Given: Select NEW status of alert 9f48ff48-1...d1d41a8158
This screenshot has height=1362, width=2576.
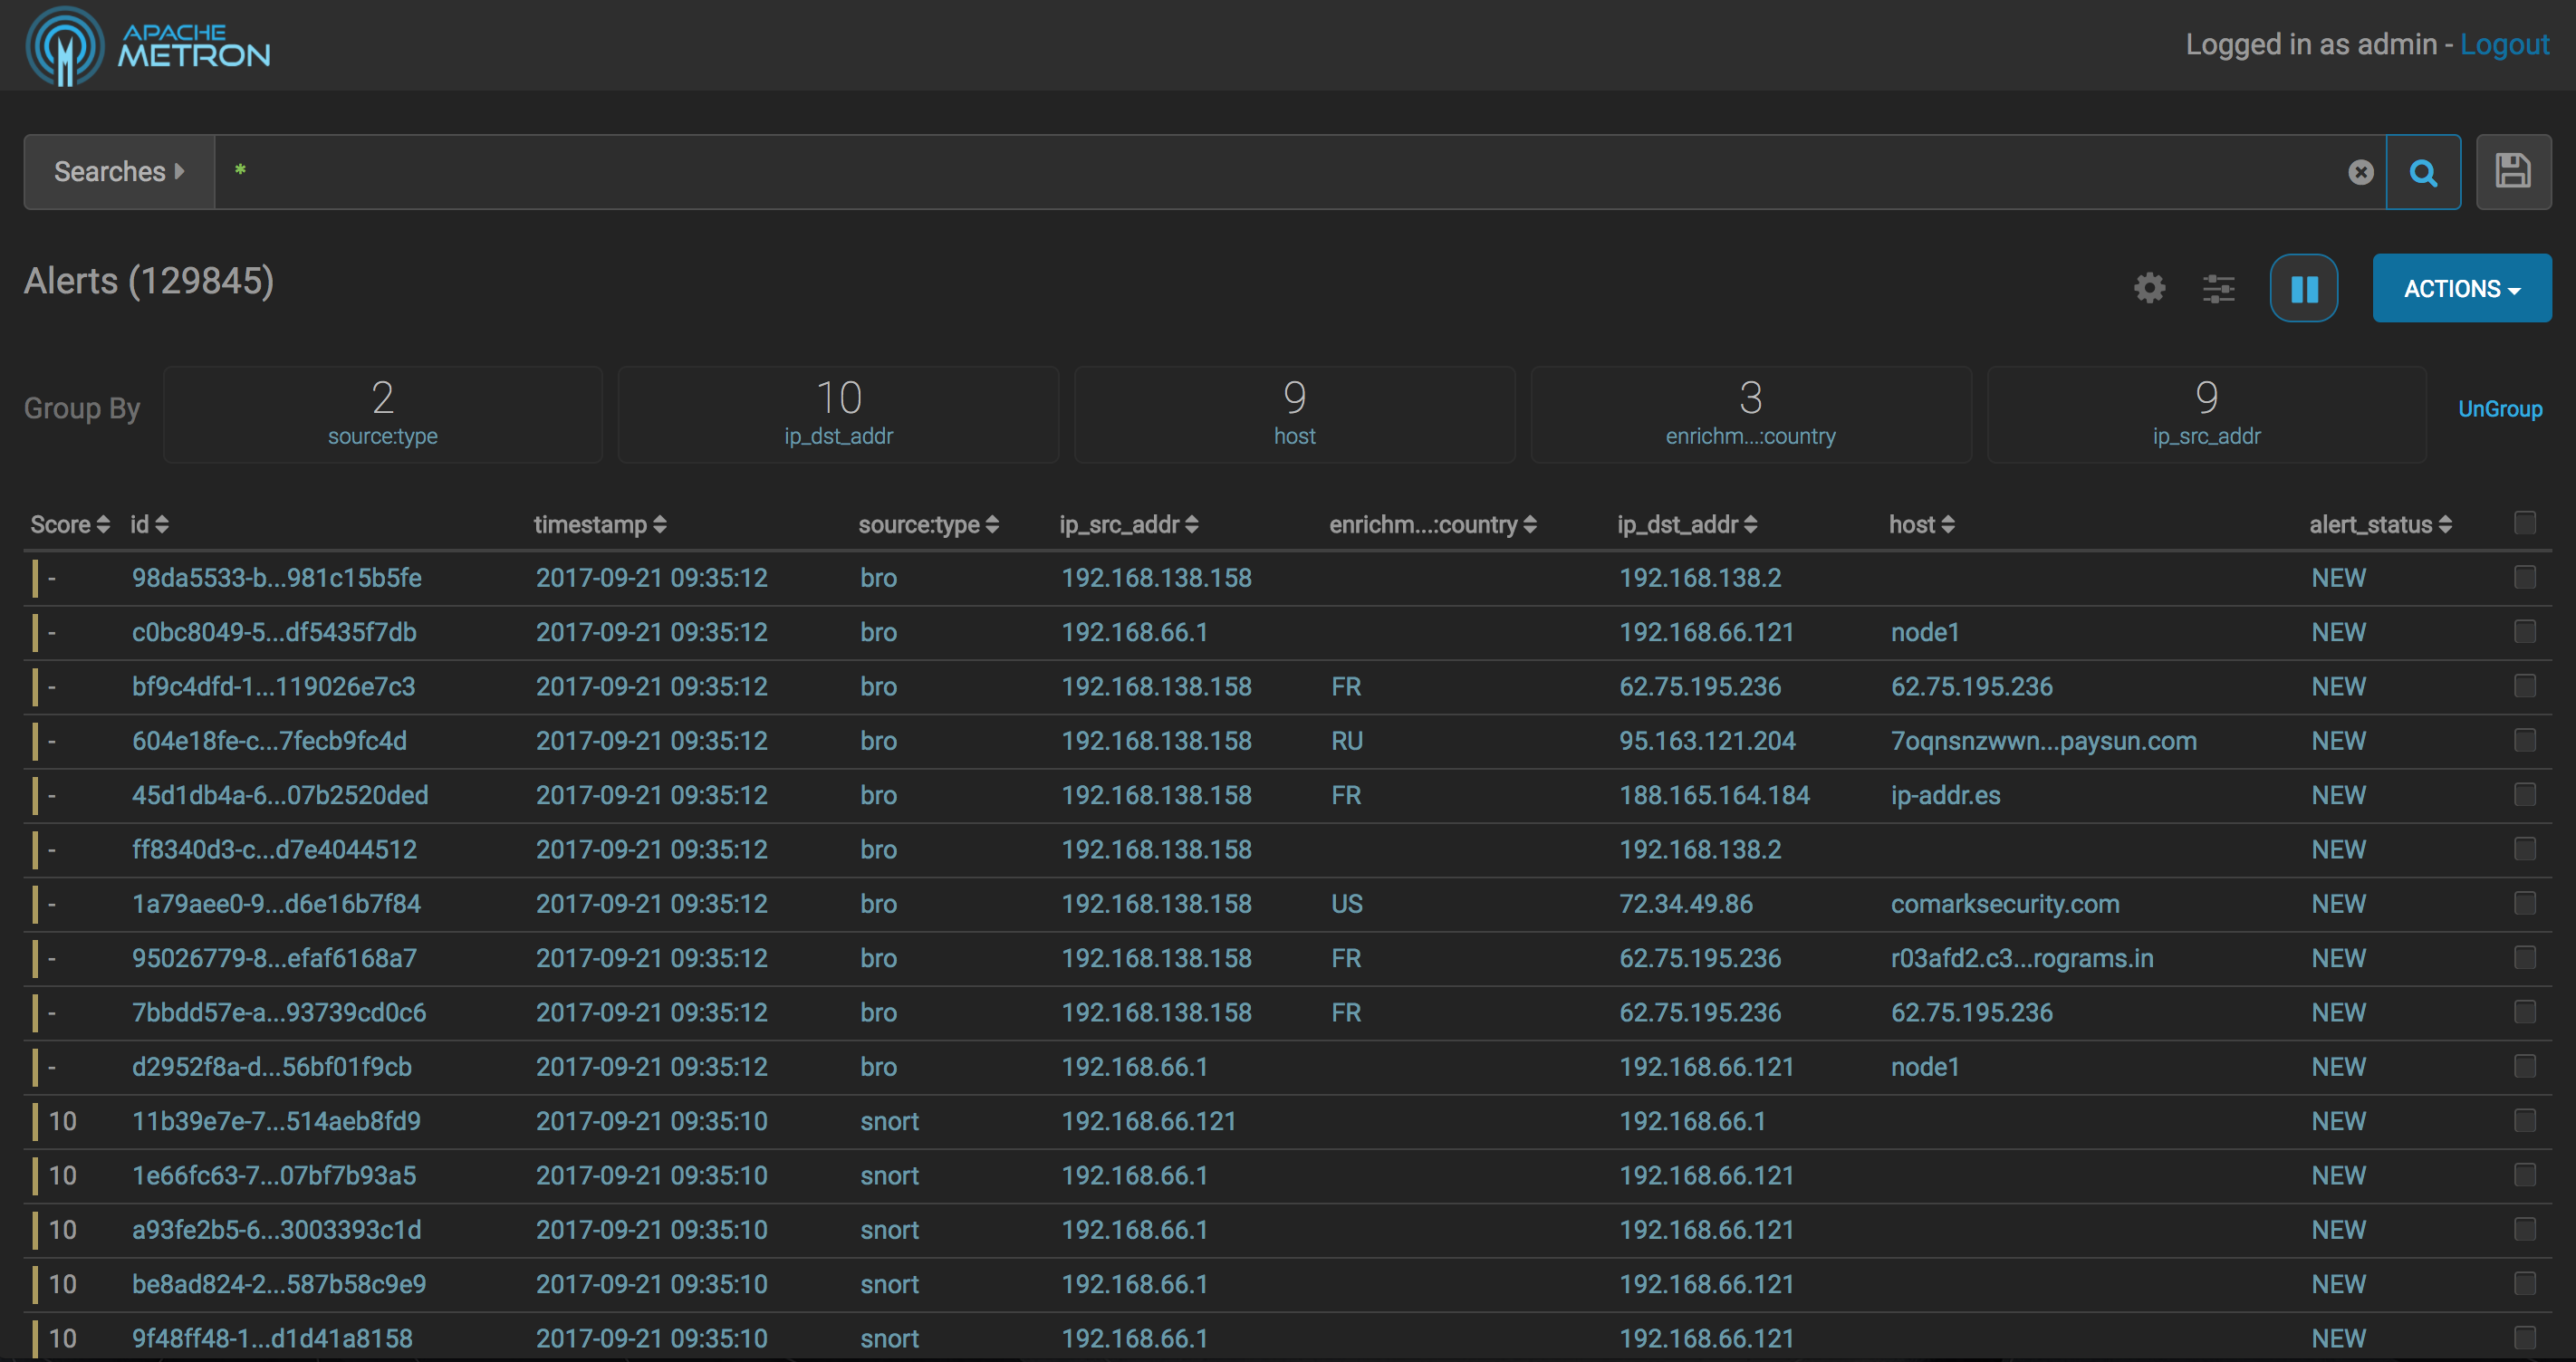Looking at the screenshot, I should click(x=2338, y=1338).
